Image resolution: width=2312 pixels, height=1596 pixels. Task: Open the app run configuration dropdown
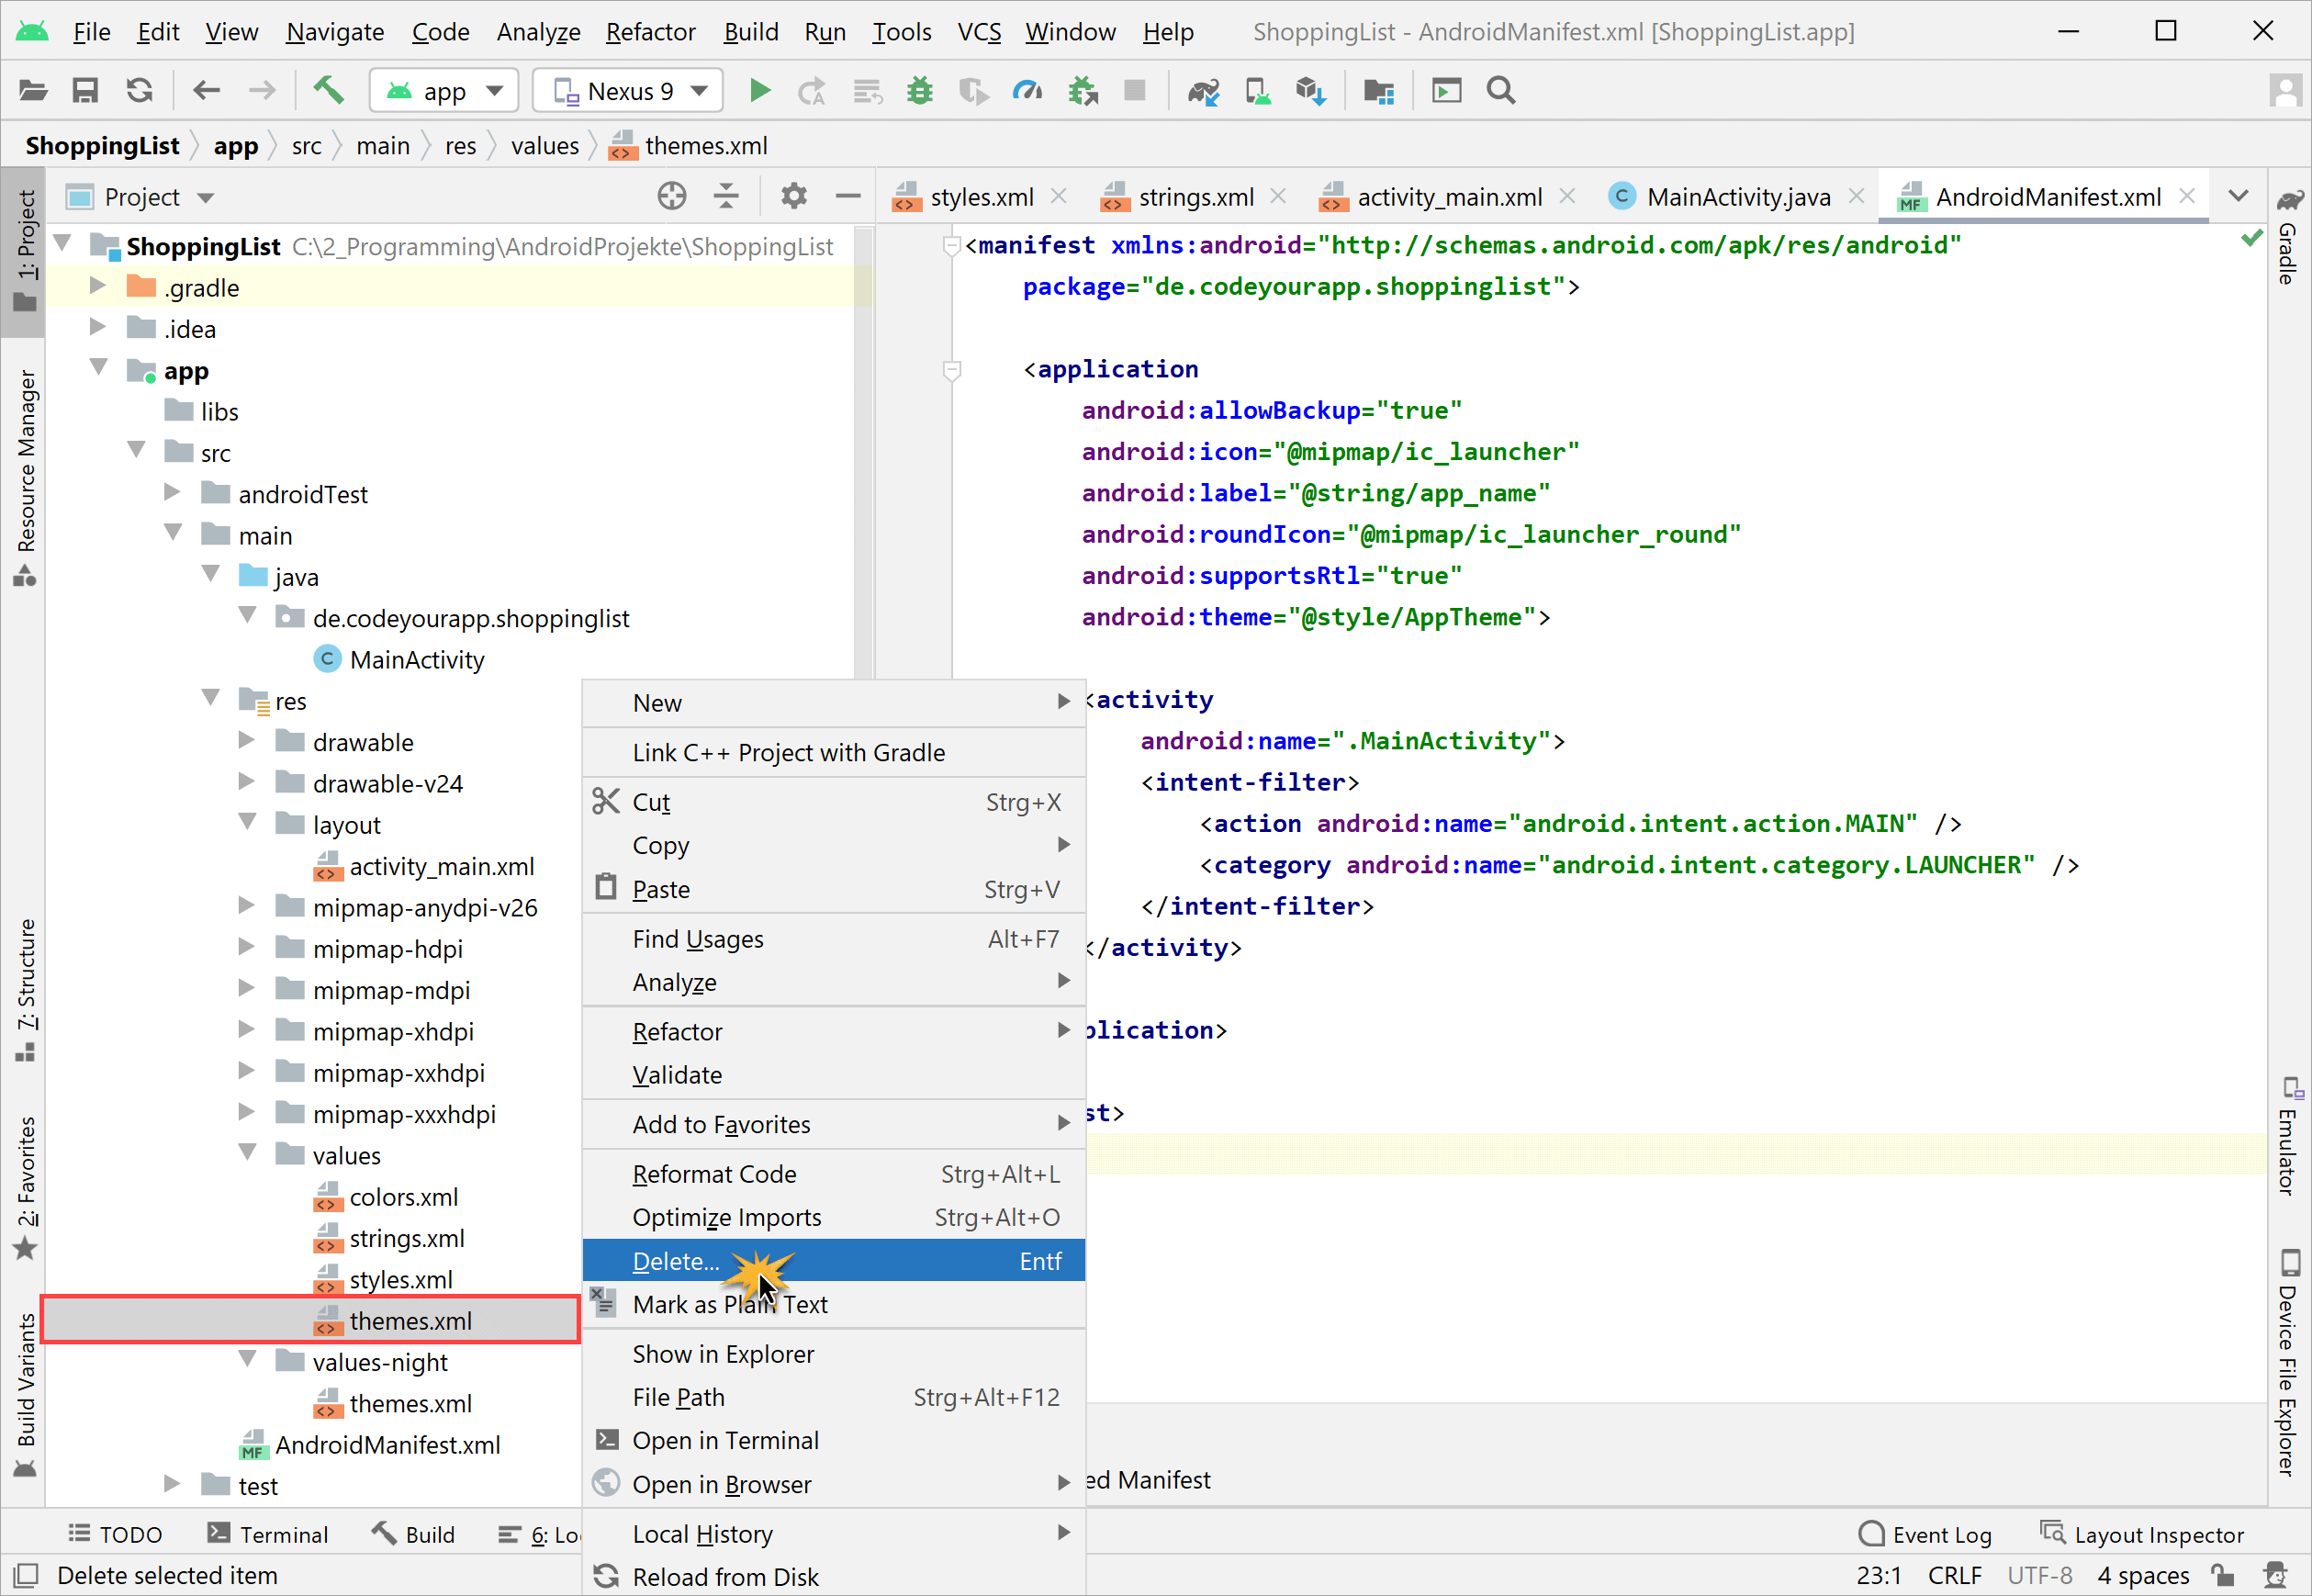pos(444,91)
